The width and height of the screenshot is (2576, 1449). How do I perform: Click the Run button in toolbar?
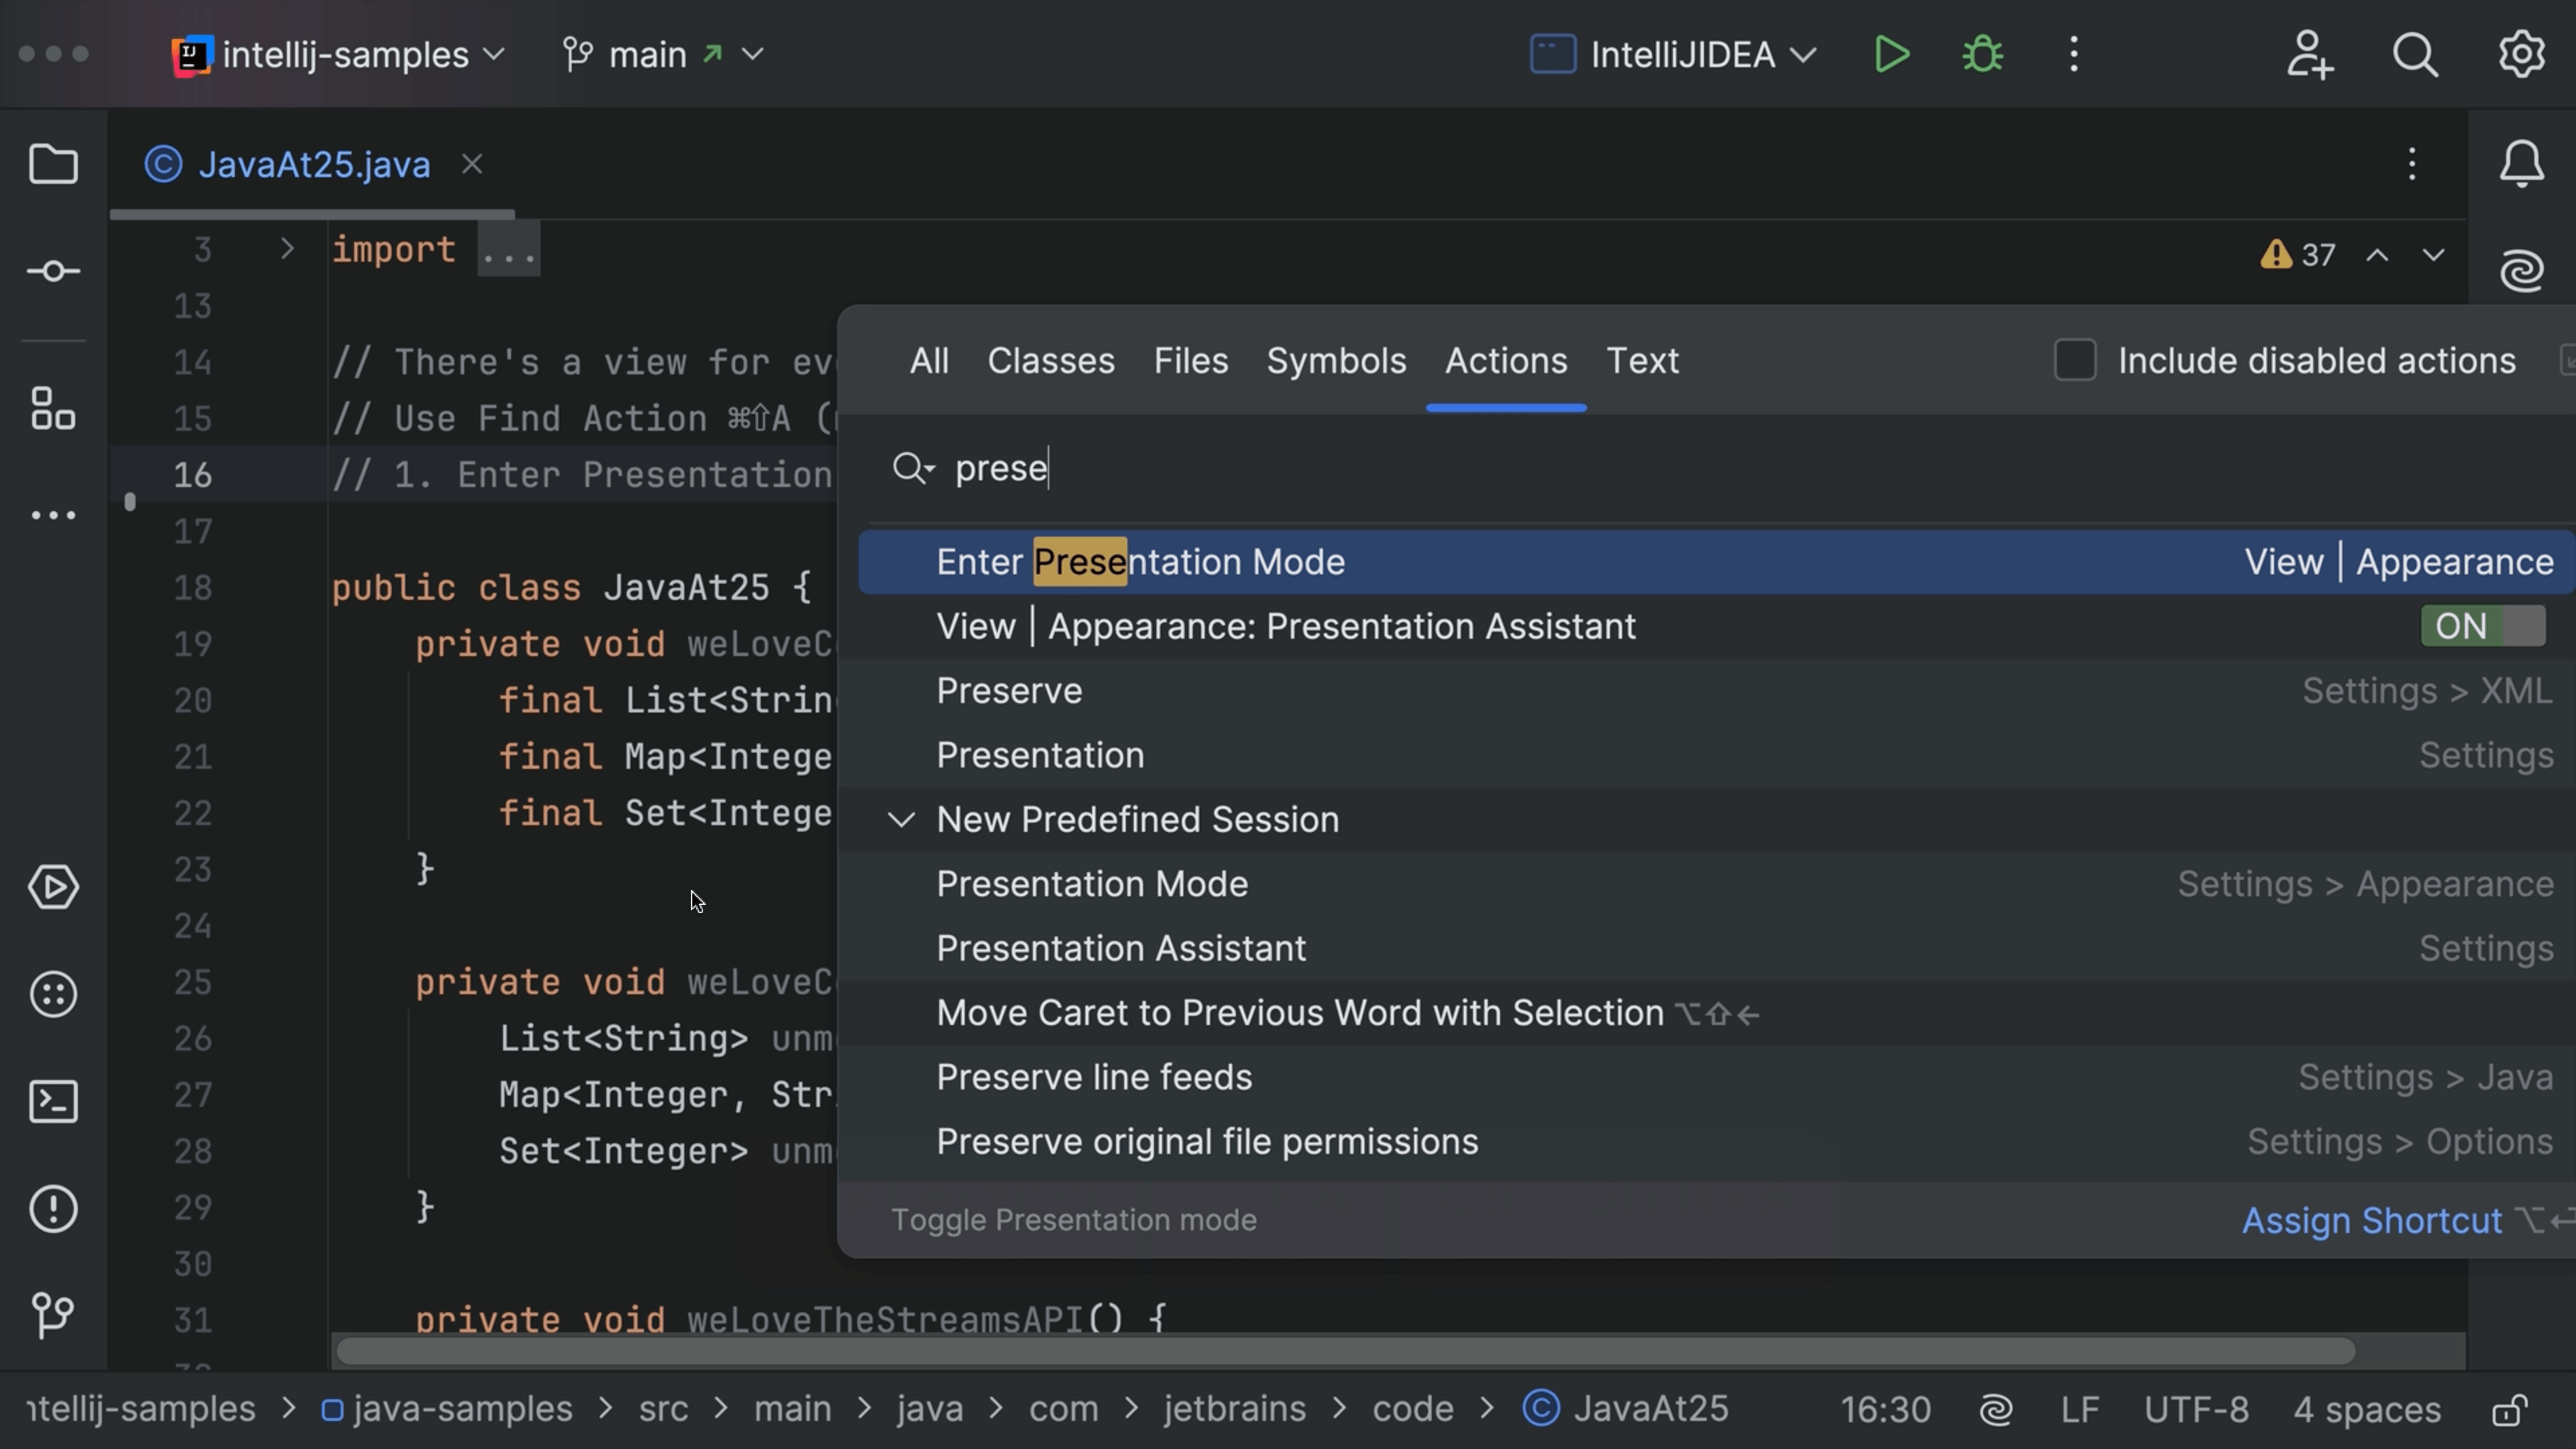(1890, 53)
